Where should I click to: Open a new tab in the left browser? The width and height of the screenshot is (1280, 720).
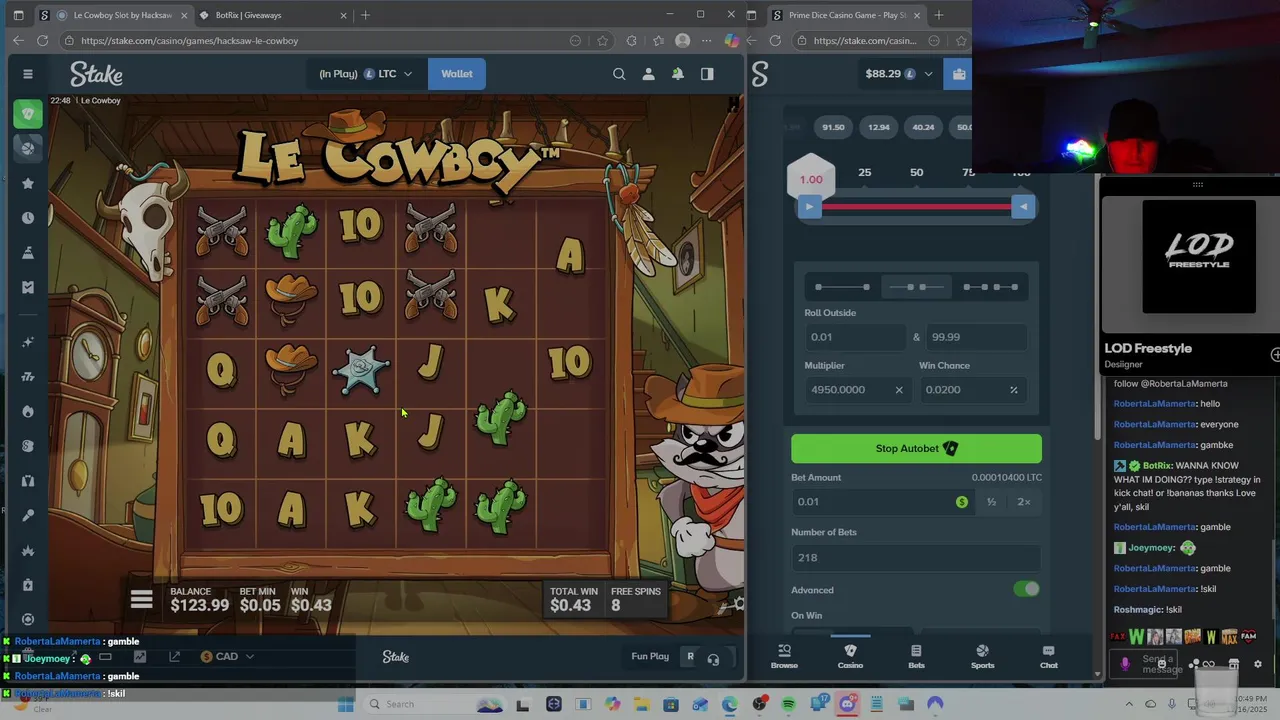click(365, 15)
